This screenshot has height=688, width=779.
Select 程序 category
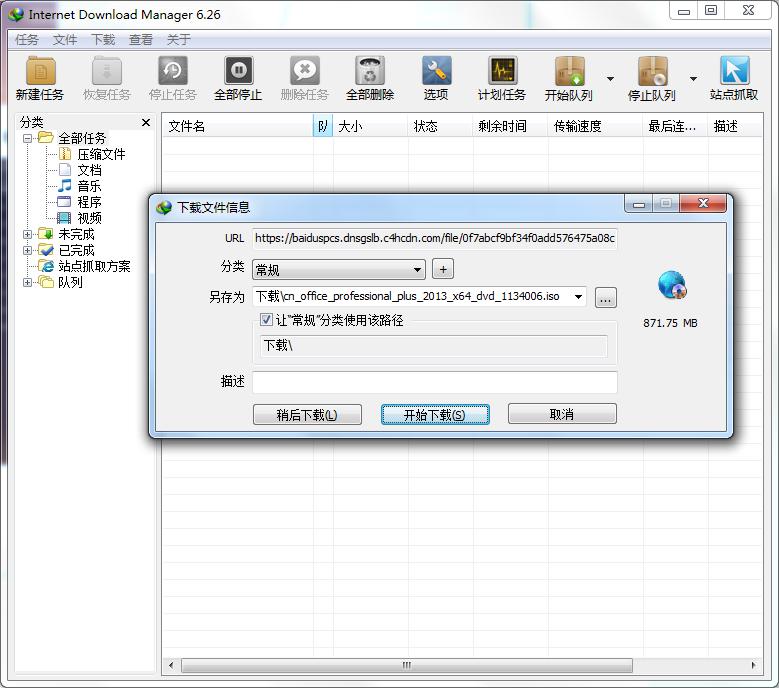[x=89, y=202]
